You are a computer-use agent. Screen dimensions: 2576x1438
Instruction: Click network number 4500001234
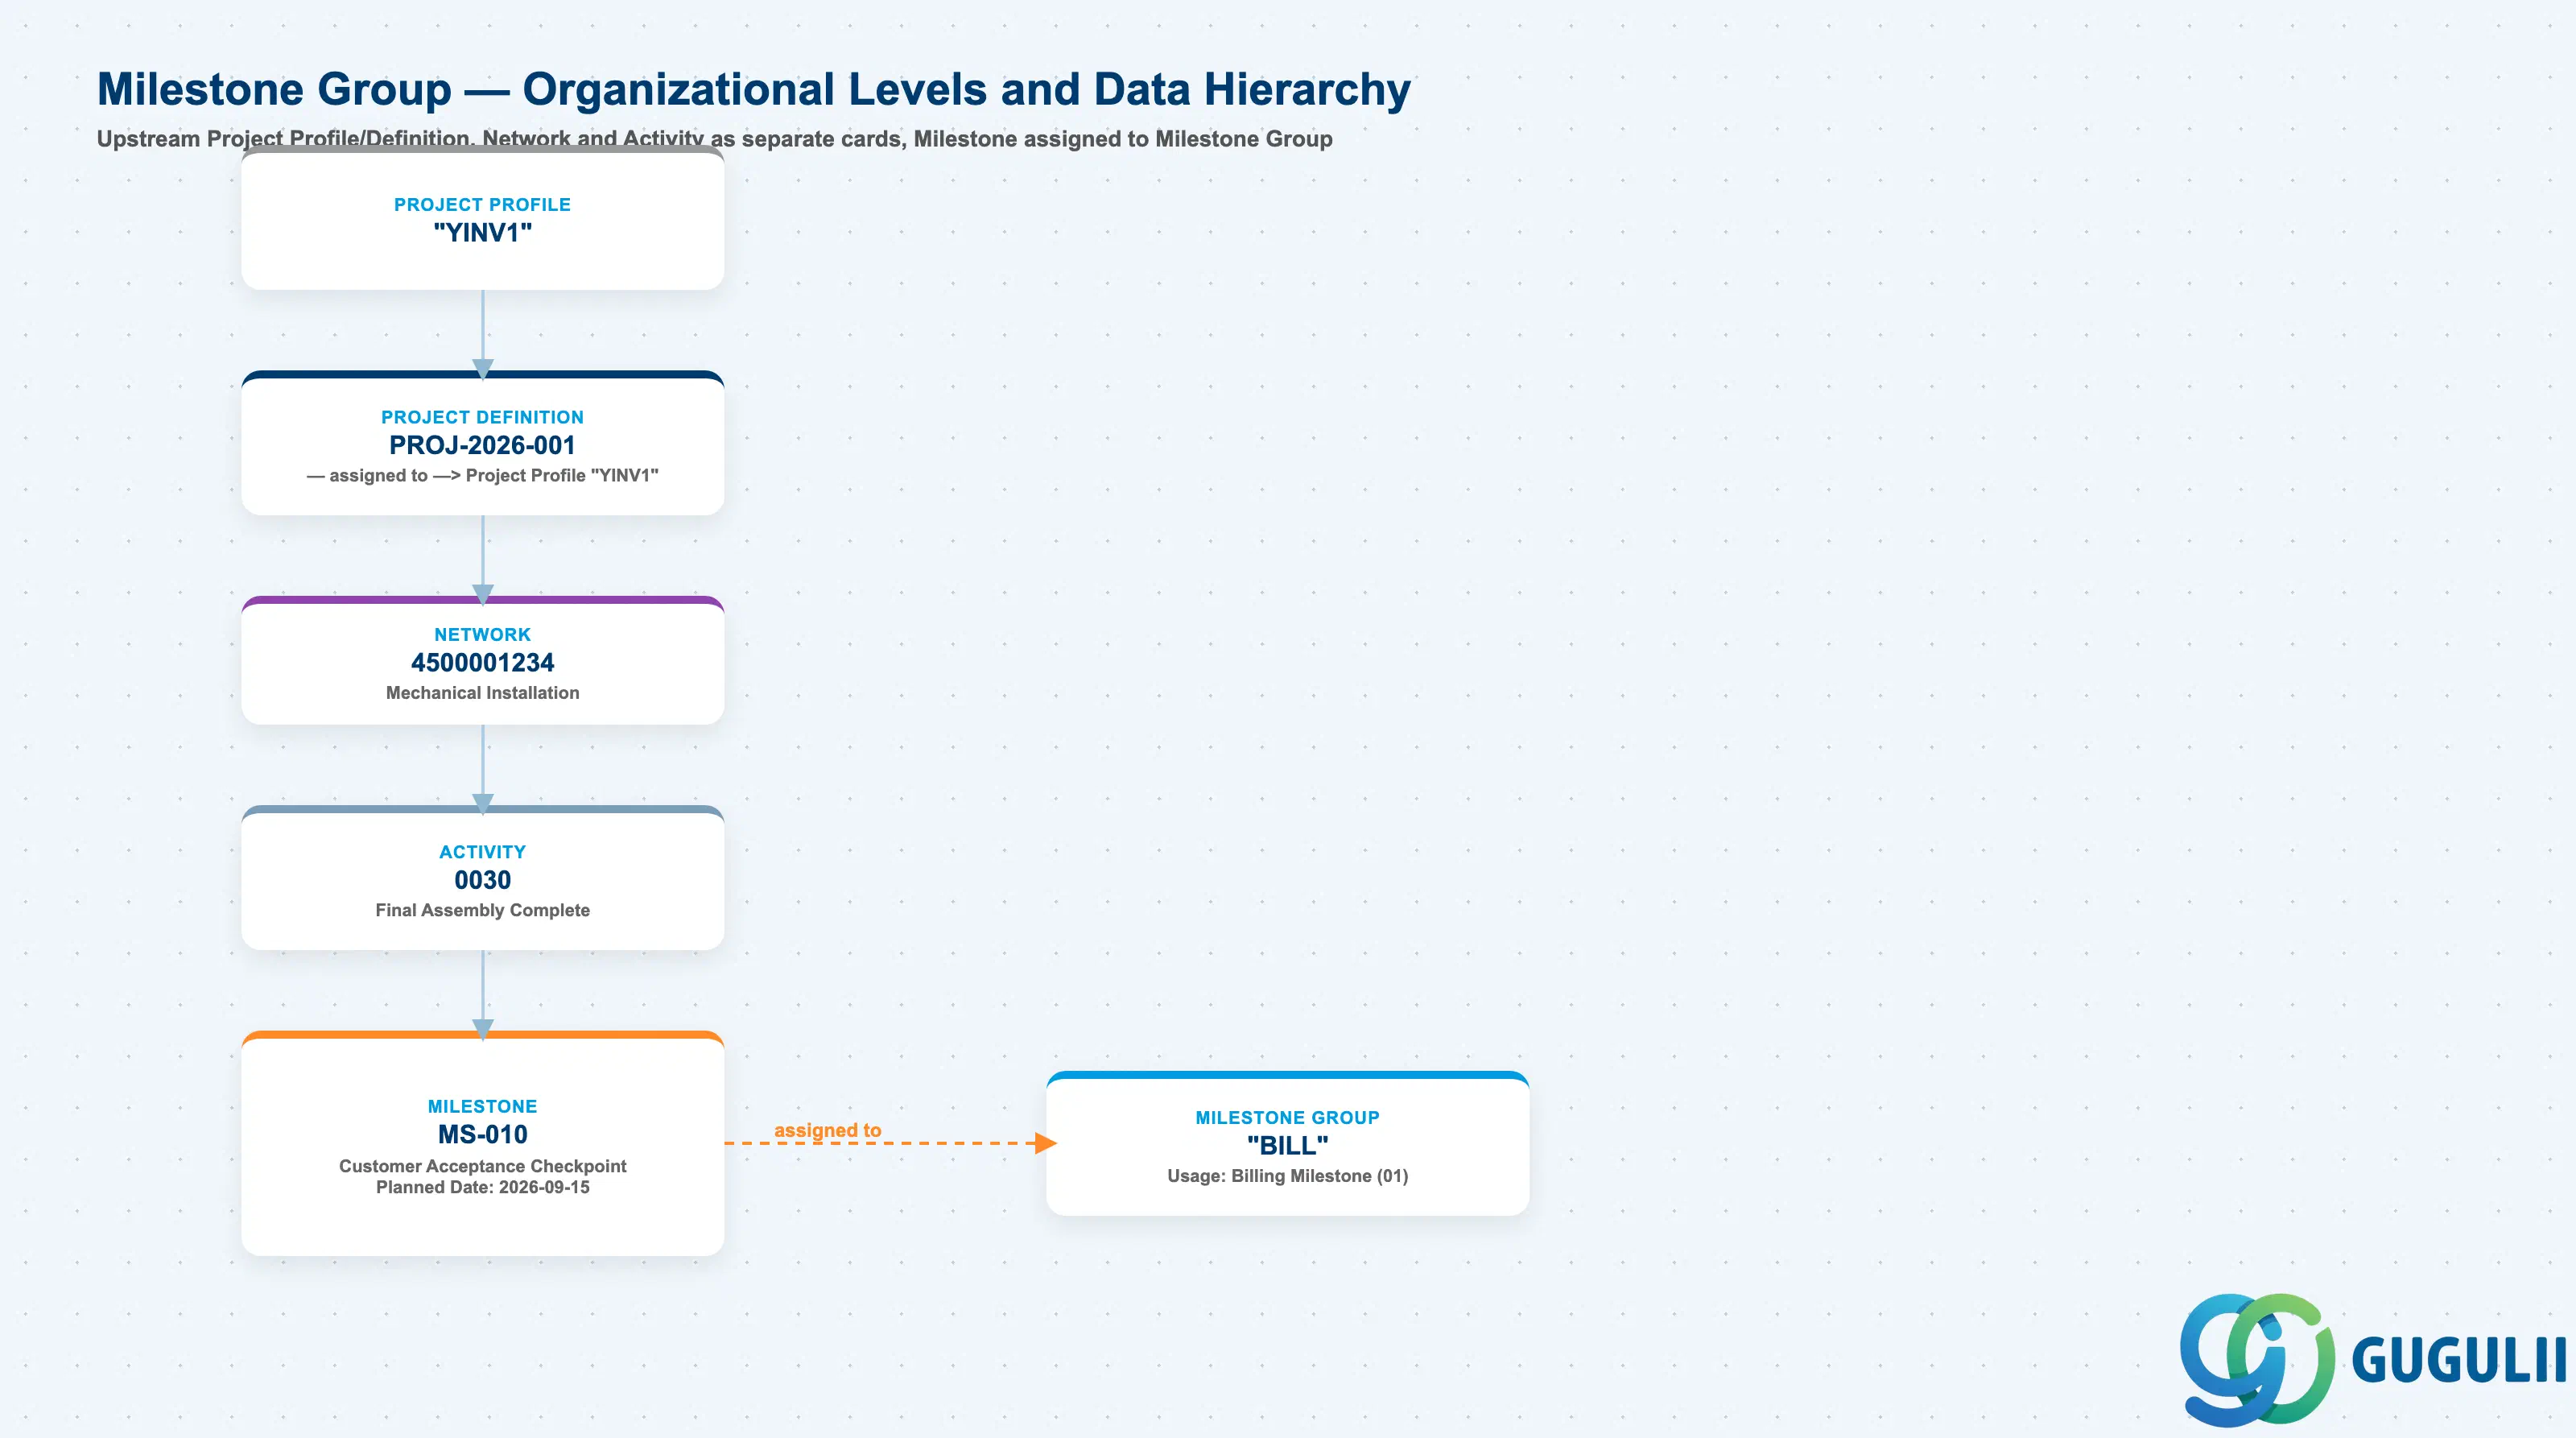pyautogui.click(x=482, y=662)
